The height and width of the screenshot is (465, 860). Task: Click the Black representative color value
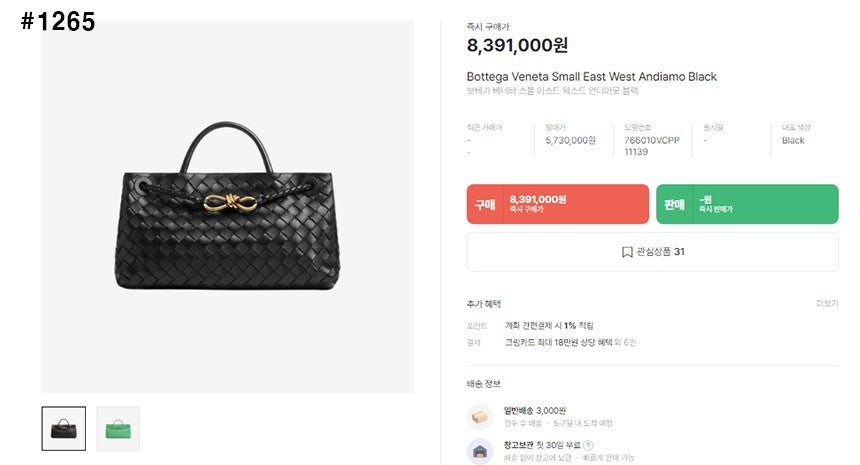[793, 140]
